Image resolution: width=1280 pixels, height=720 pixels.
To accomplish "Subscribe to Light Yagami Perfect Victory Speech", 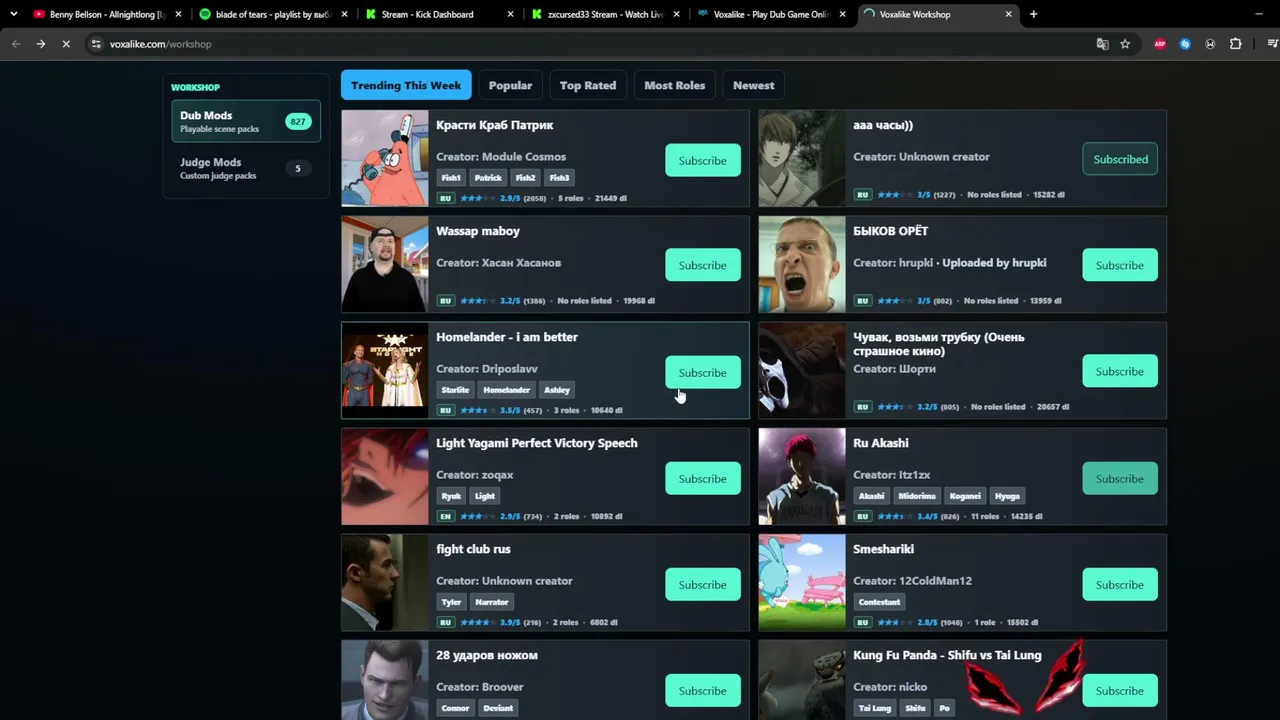I will [703, 478].
